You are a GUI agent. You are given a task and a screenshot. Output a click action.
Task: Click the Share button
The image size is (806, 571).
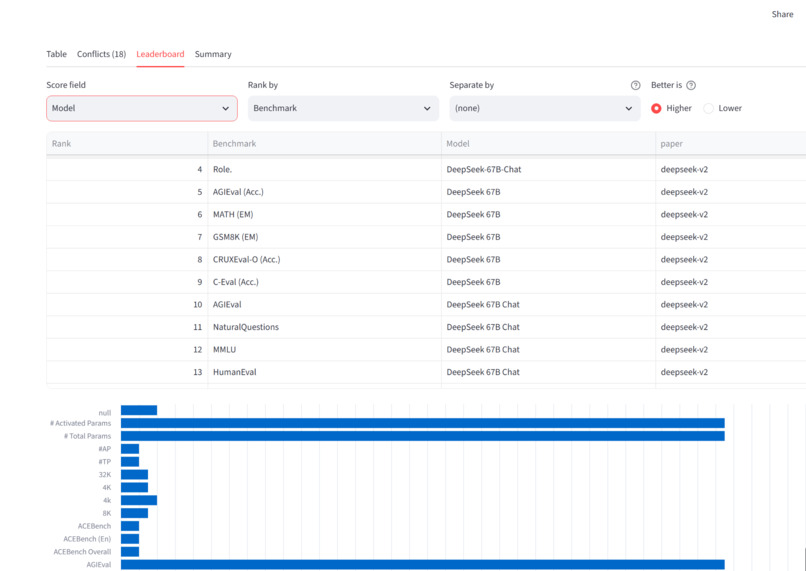point(782,14)
